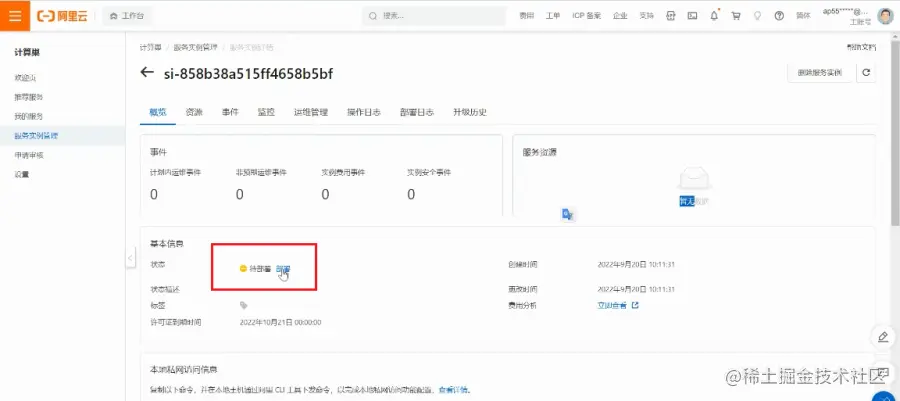The height and width of the screenshot is (401, 900).
Task: Click the search box in the header
Action: [433, 16]
